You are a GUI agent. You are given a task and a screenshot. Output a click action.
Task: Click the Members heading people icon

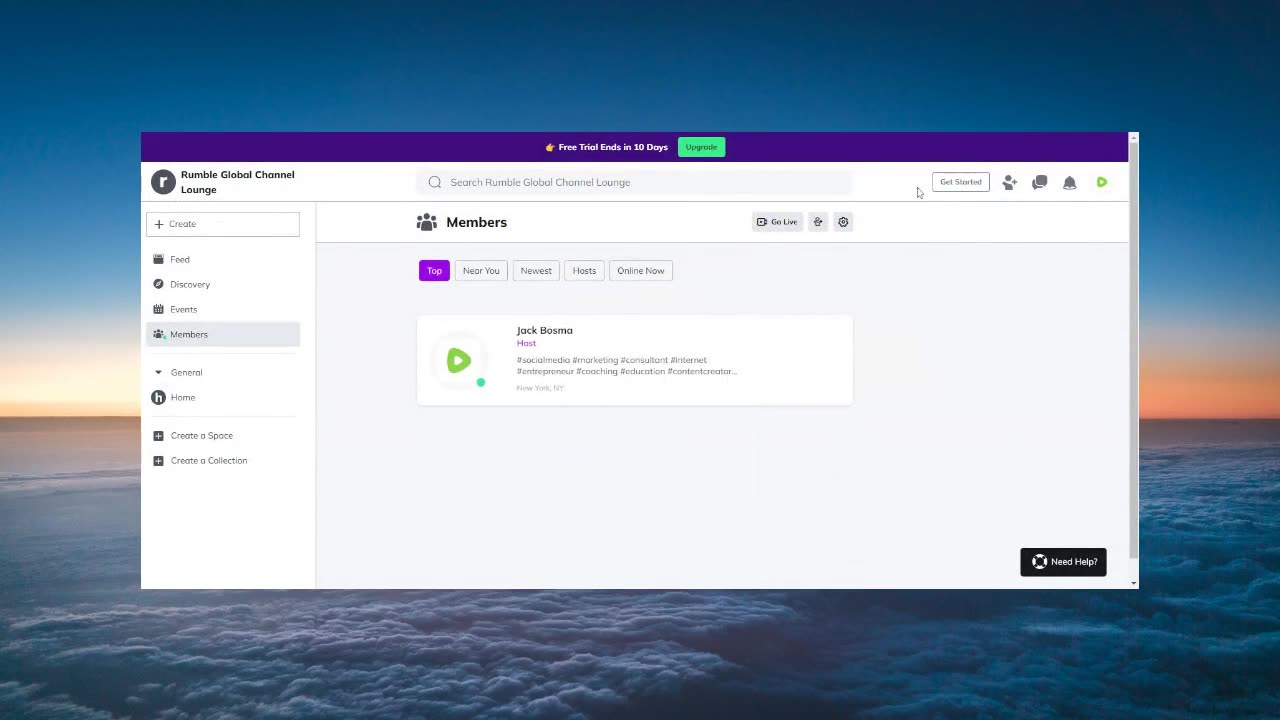[427, 222]
